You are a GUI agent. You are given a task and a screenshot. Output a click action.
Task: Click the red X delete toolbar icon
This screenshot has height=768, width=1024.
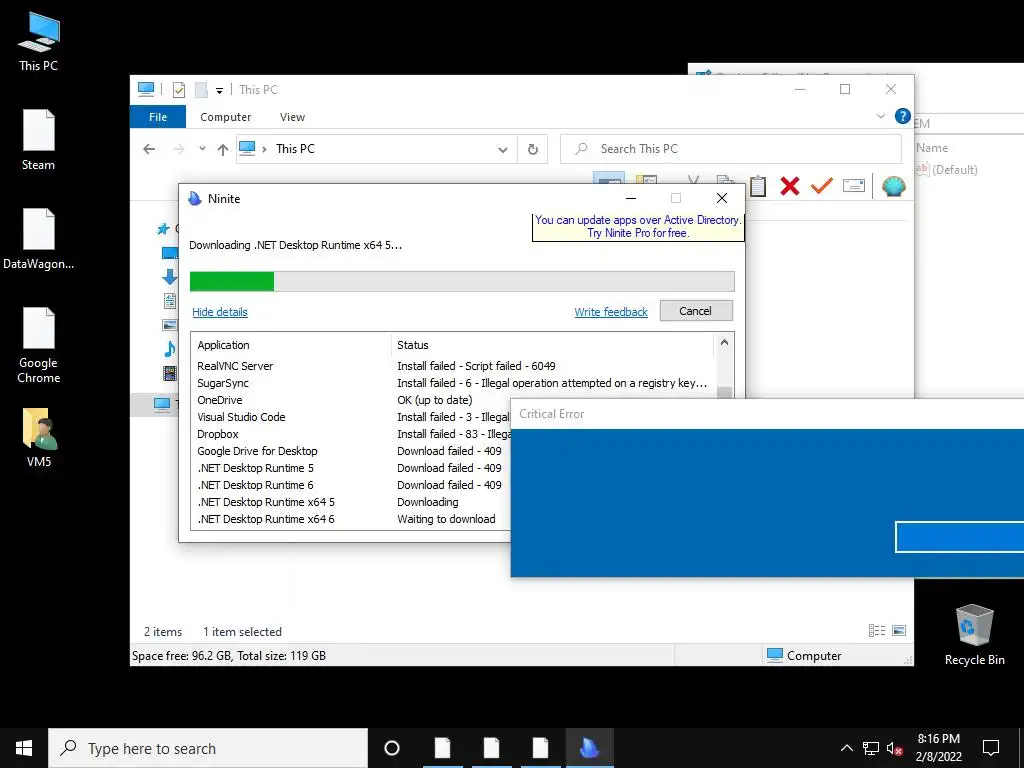790,186
